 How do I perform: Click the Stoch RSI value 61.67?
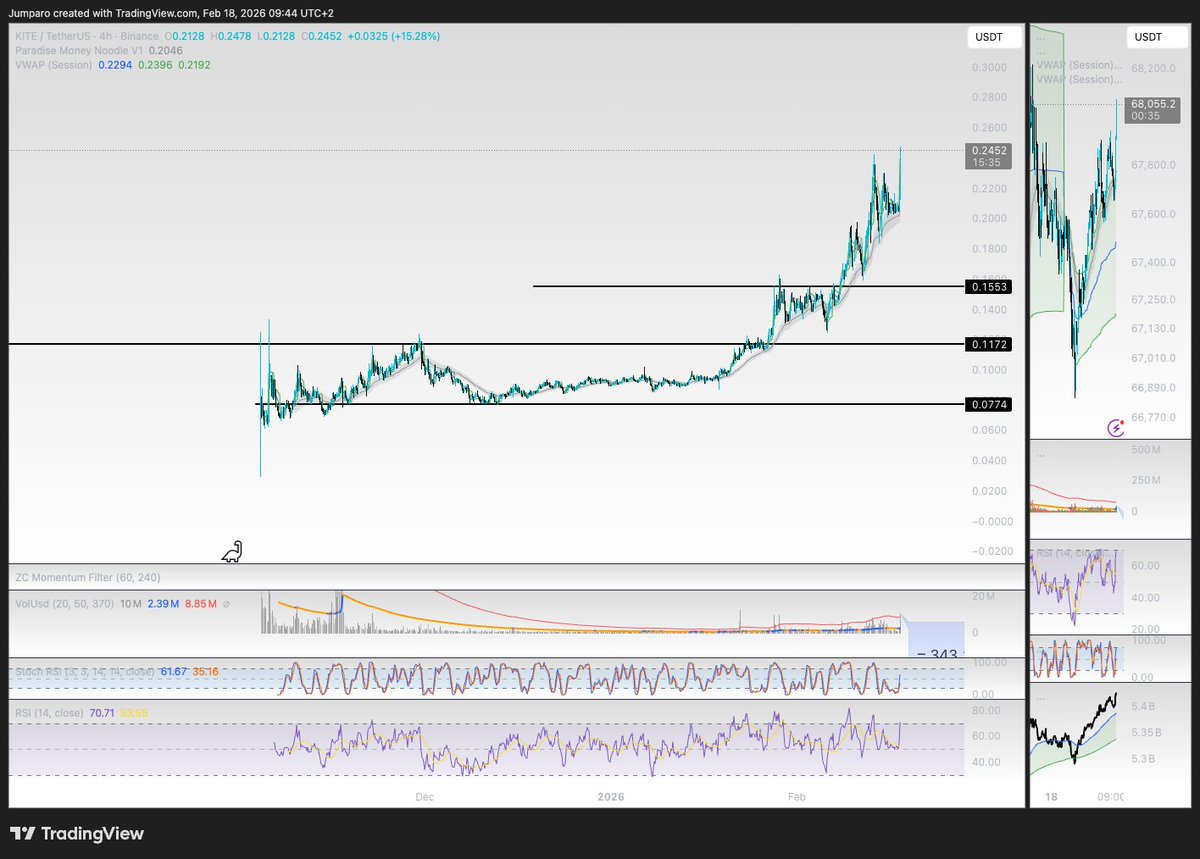click(x=174, y=672)
